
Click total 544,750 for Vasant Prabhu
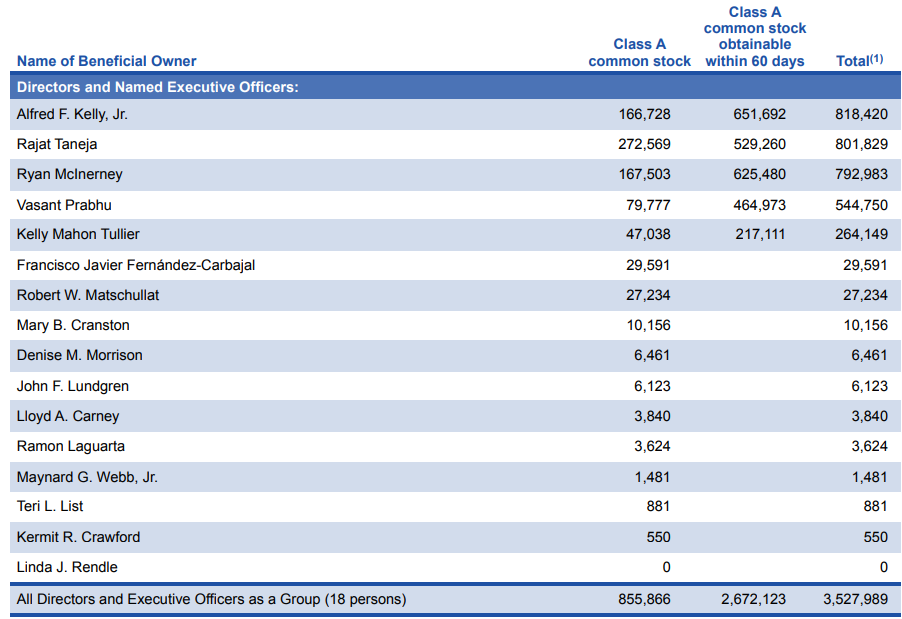(861, 205)
